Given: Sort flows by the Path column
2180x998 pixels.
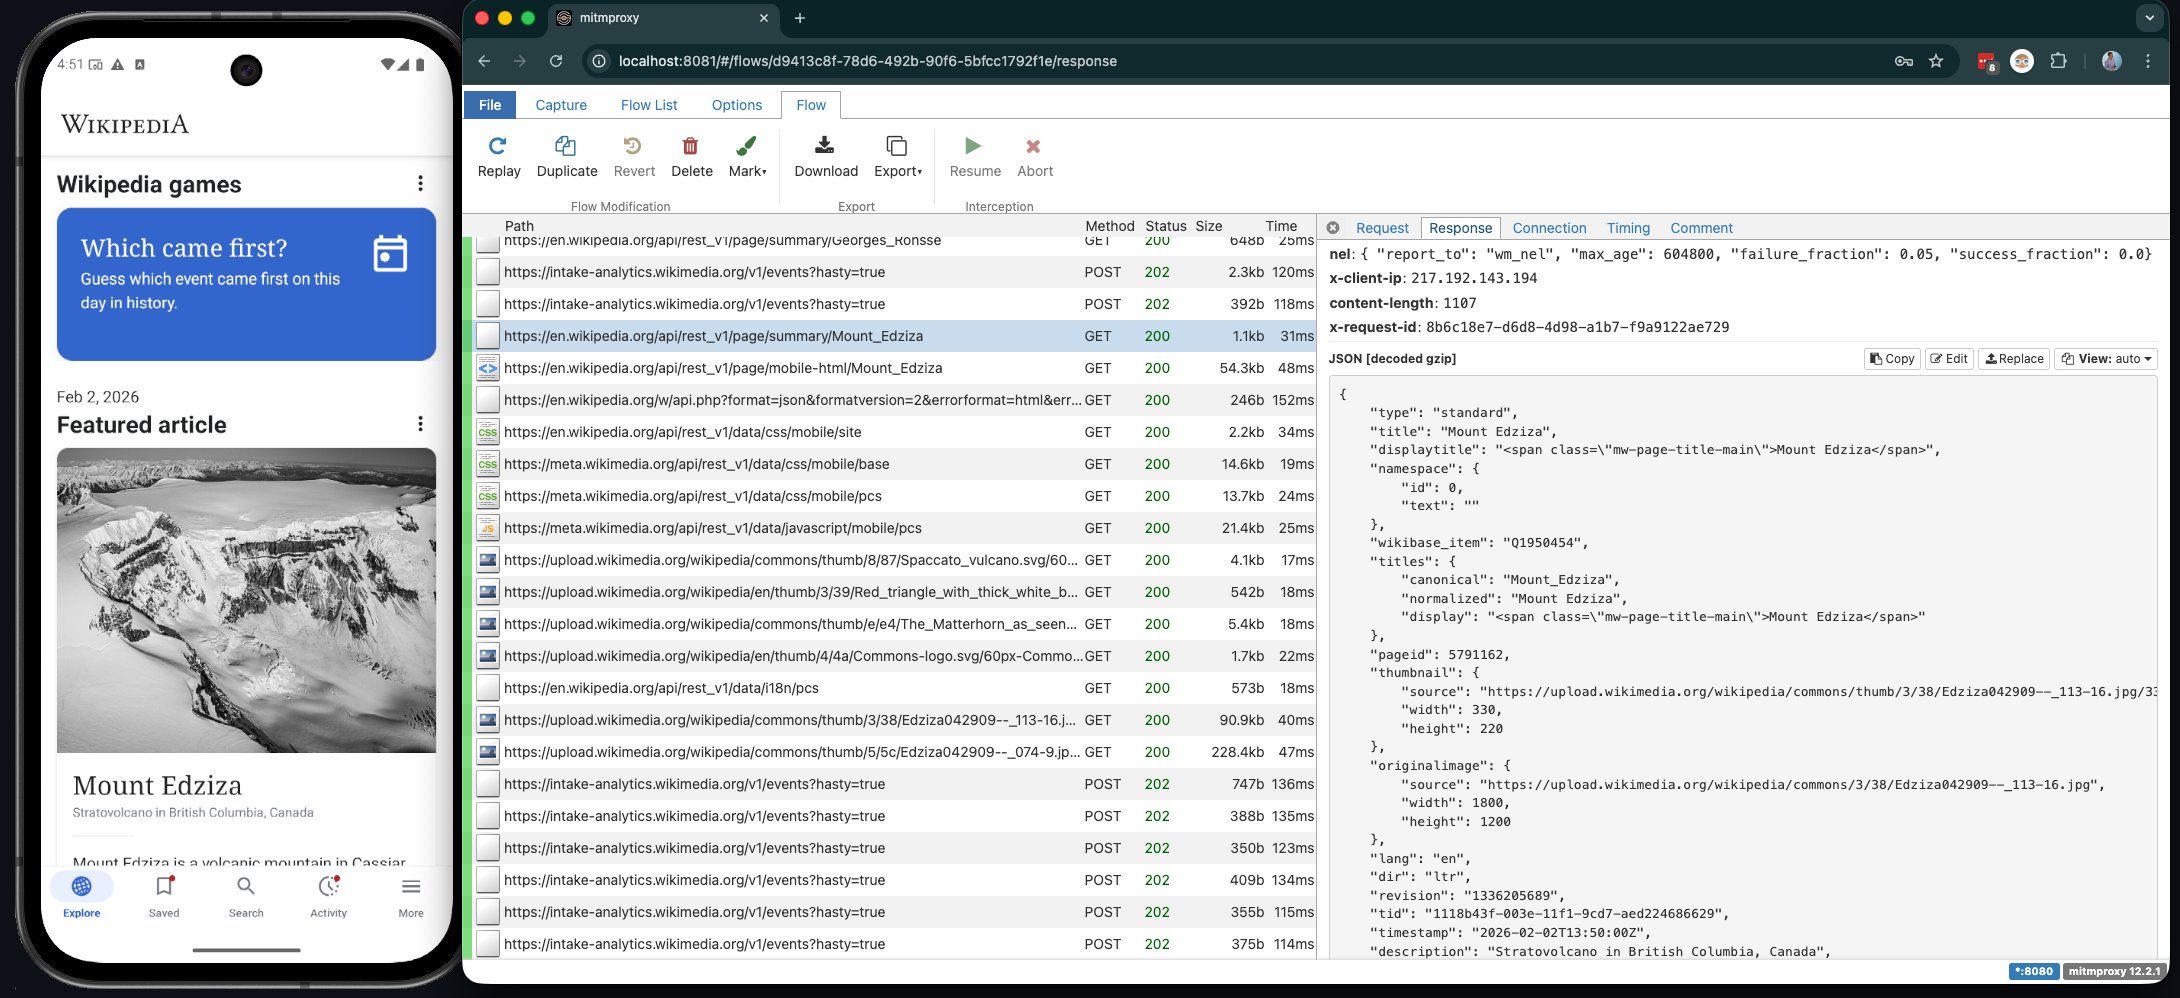Looking at the screenshot, I should (519, 226).
